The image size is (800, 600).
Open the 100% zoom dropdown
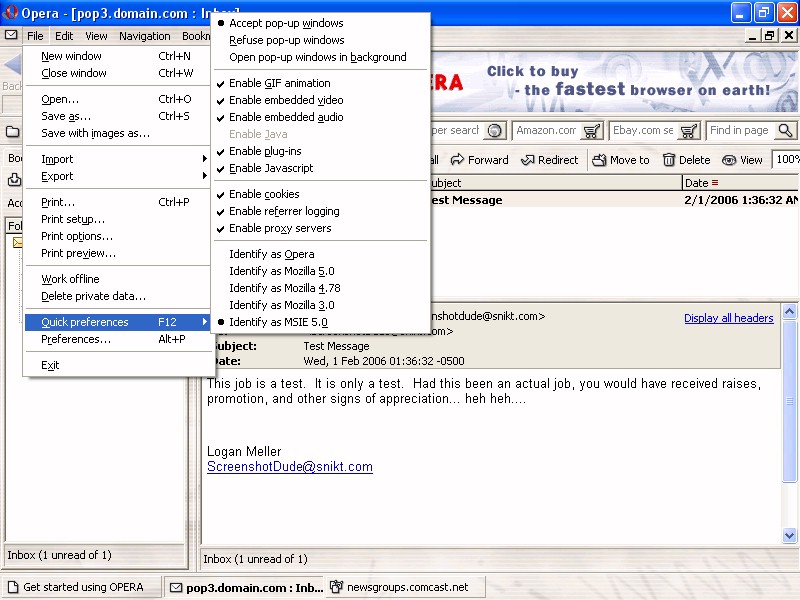tap(786, 160)
